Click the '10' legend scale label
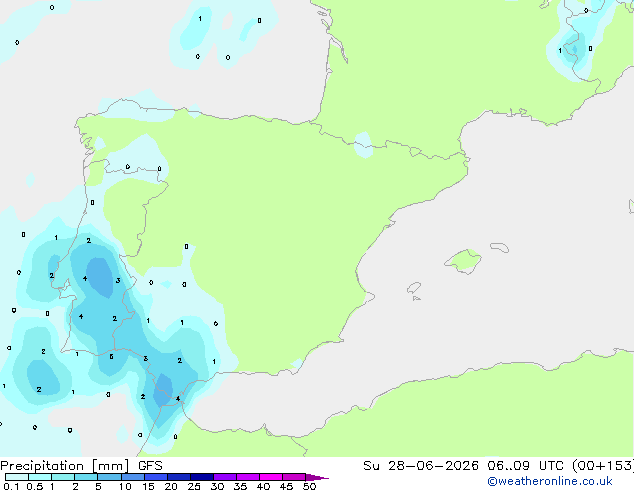This screenshot has width=634, height=490. pos(125,486)
